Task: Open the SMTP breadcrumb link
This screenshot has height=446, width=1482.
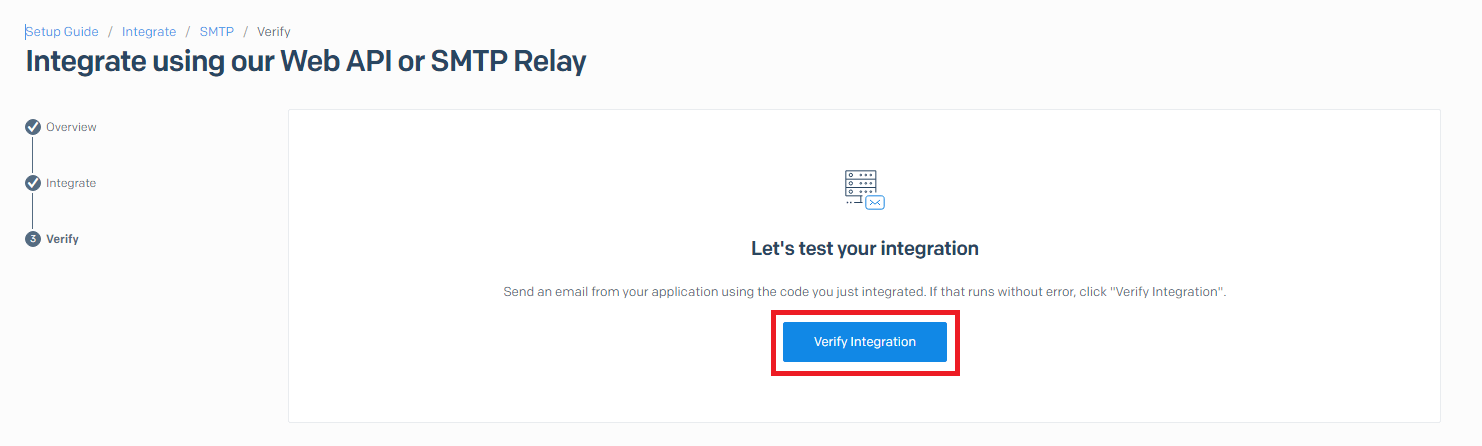Action: click(217, 32)
